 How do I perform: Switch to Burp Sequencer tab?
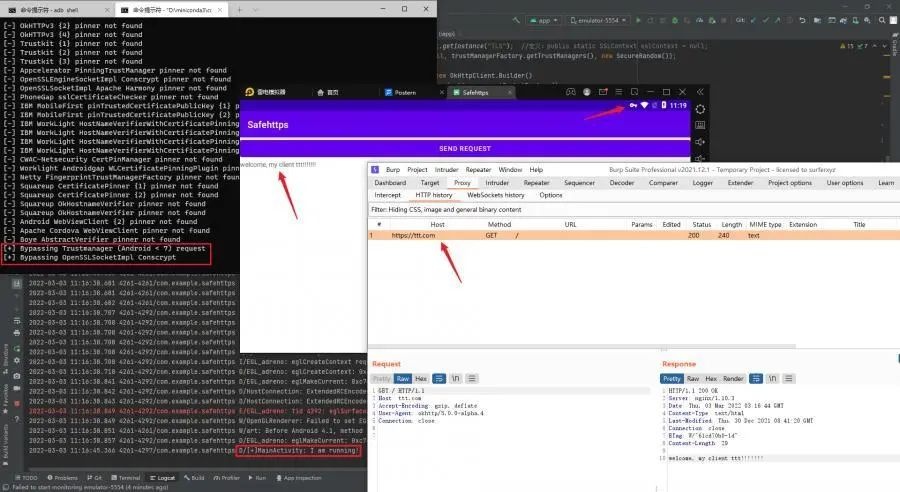coord(579,183)
